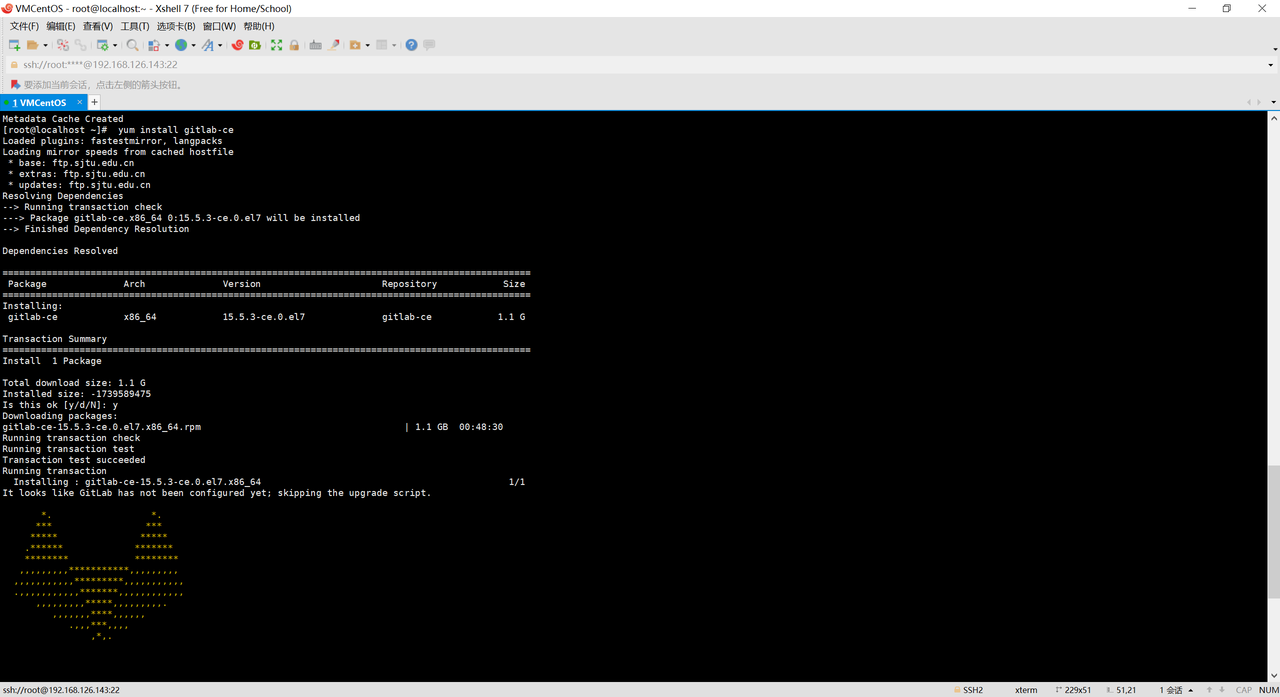Expand the color scheme dropdown arrow
Viewport: 1280px width, 697px height.
(167, 45)
